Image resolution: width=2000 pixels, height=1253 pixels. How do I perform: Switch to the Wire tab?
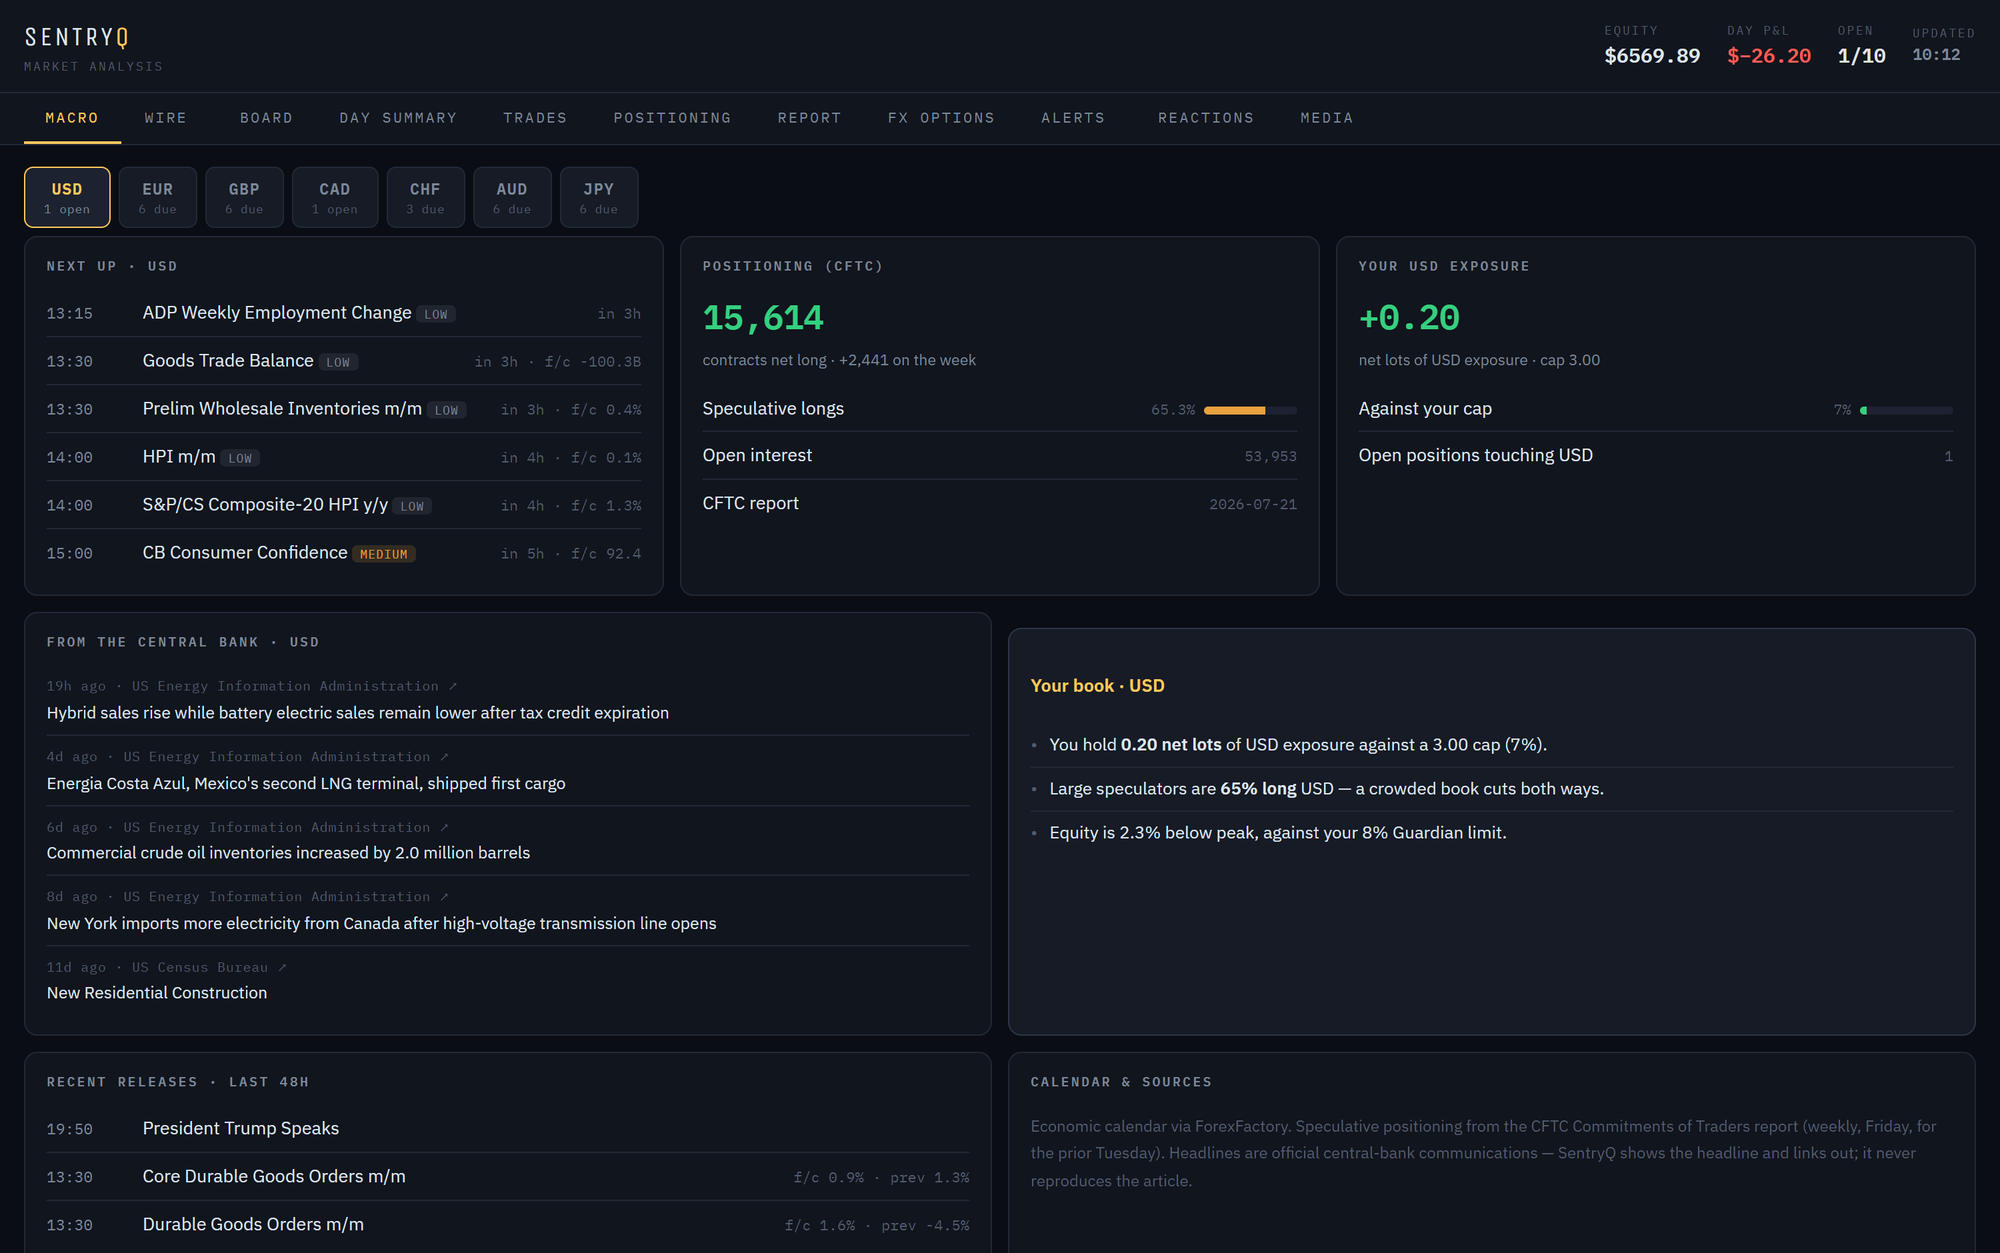pos(165,118)
